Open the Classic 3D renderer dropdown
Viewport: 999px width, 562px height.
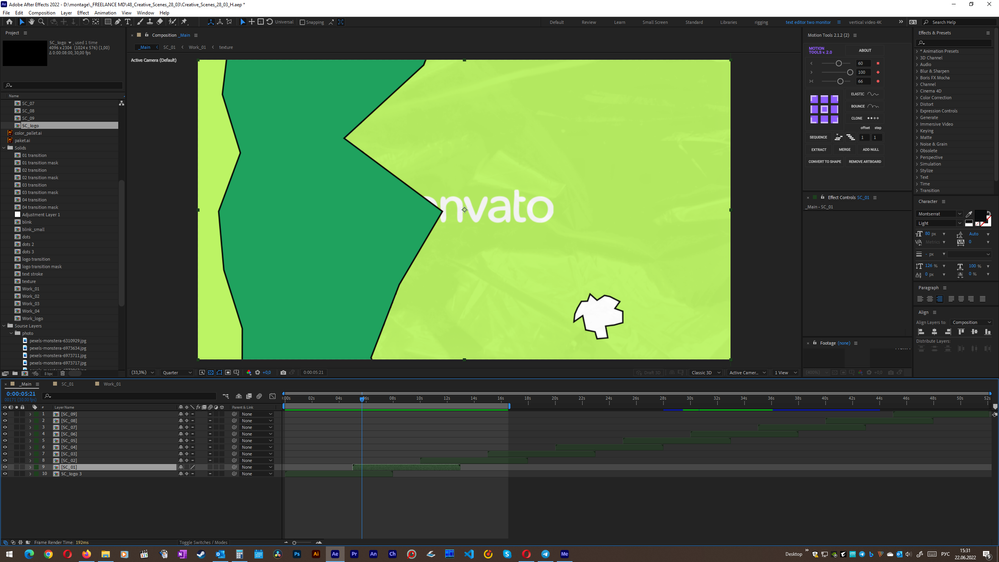click(x=705, y=372)
